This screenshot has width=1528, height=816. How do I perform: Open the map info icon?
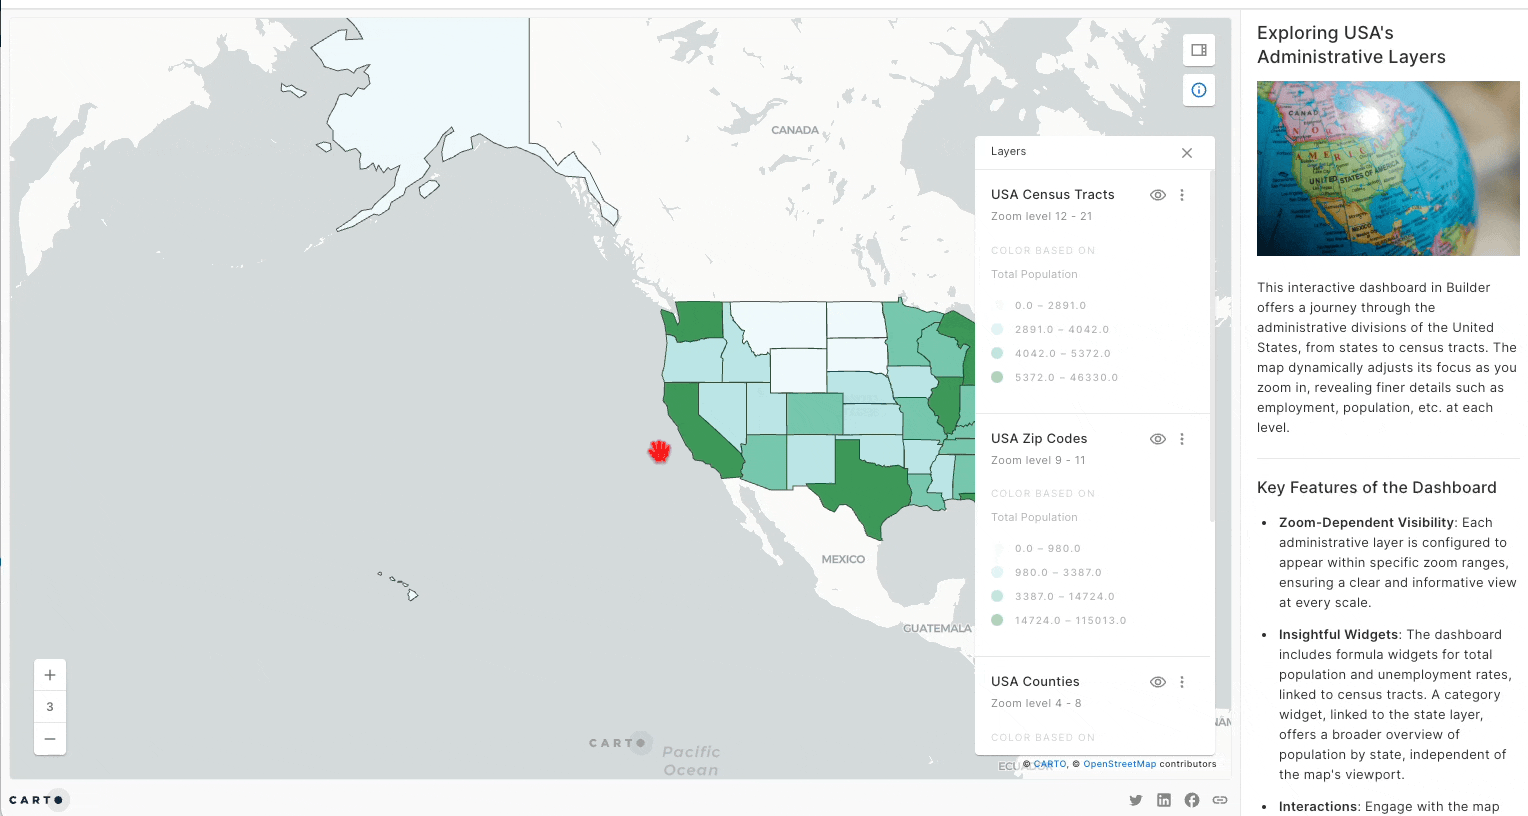tap(1199, 90)
